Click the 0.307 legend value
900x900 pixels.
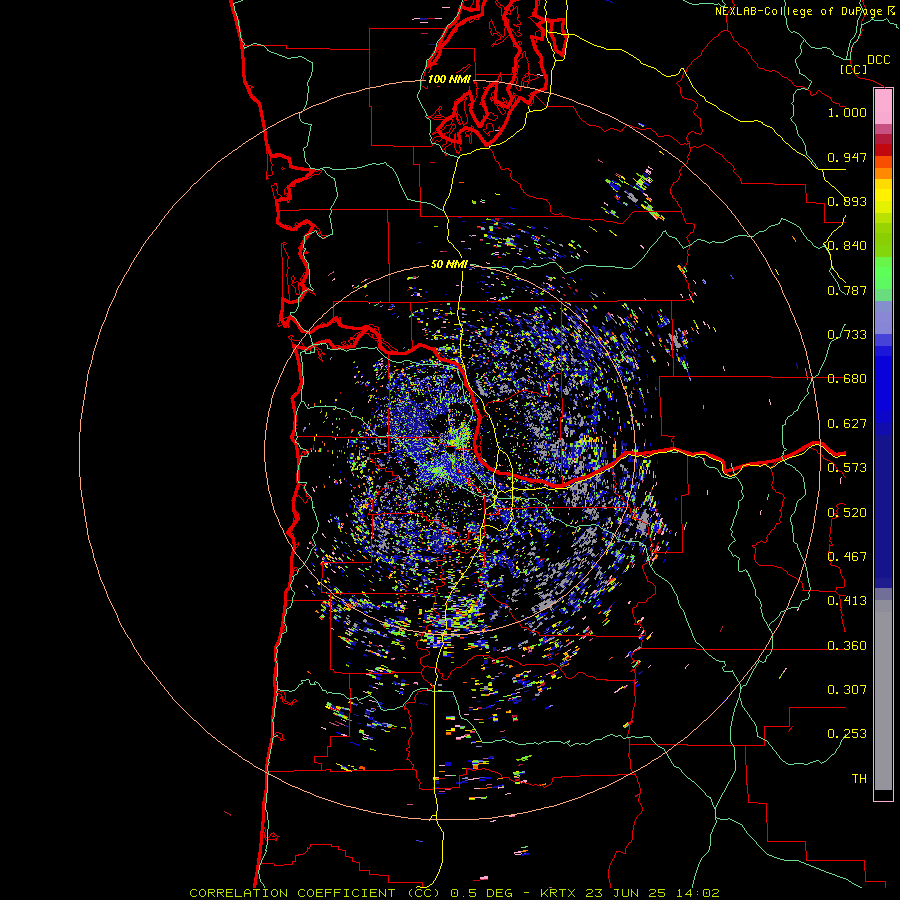[x=847, y=690]
